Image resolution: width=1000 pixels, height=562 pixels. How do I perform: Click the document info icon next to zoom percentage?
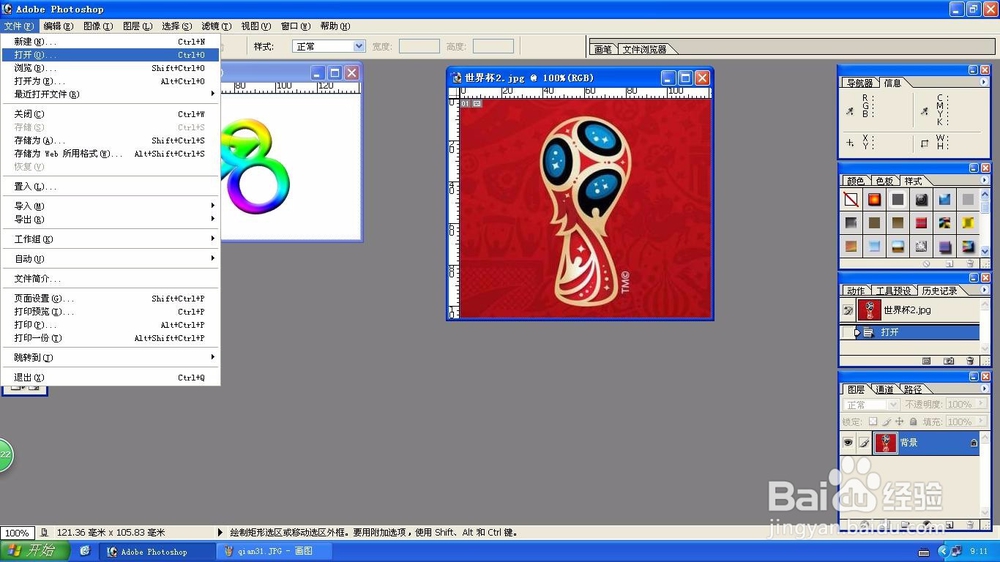click(44, 533)
